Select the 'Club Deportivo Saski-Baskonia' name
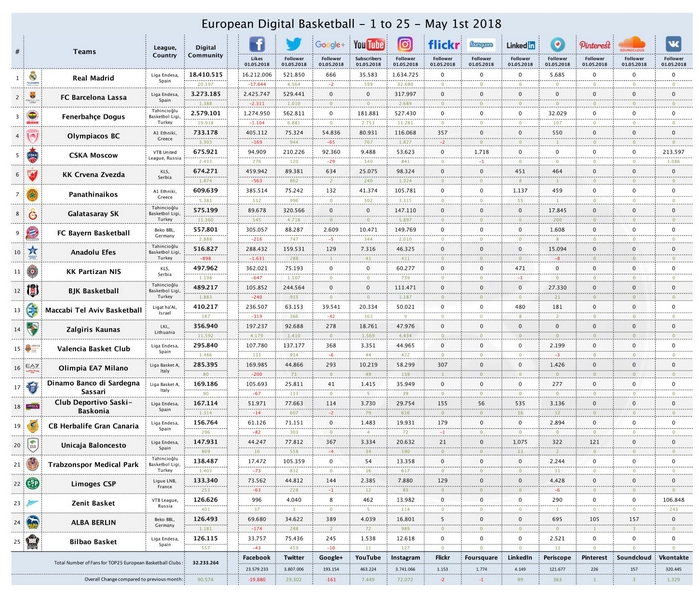The image size is (700, 592). tap(93, 406)
